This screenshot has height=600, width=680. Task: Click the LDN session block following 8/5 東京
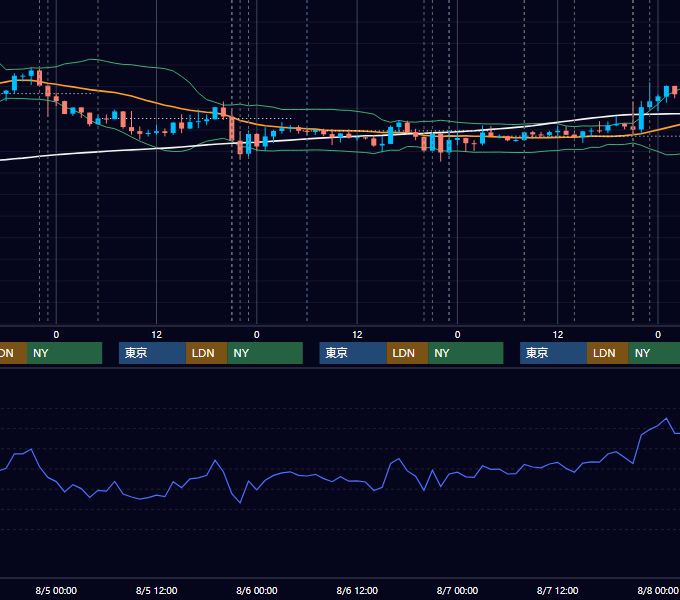(206, 353)
